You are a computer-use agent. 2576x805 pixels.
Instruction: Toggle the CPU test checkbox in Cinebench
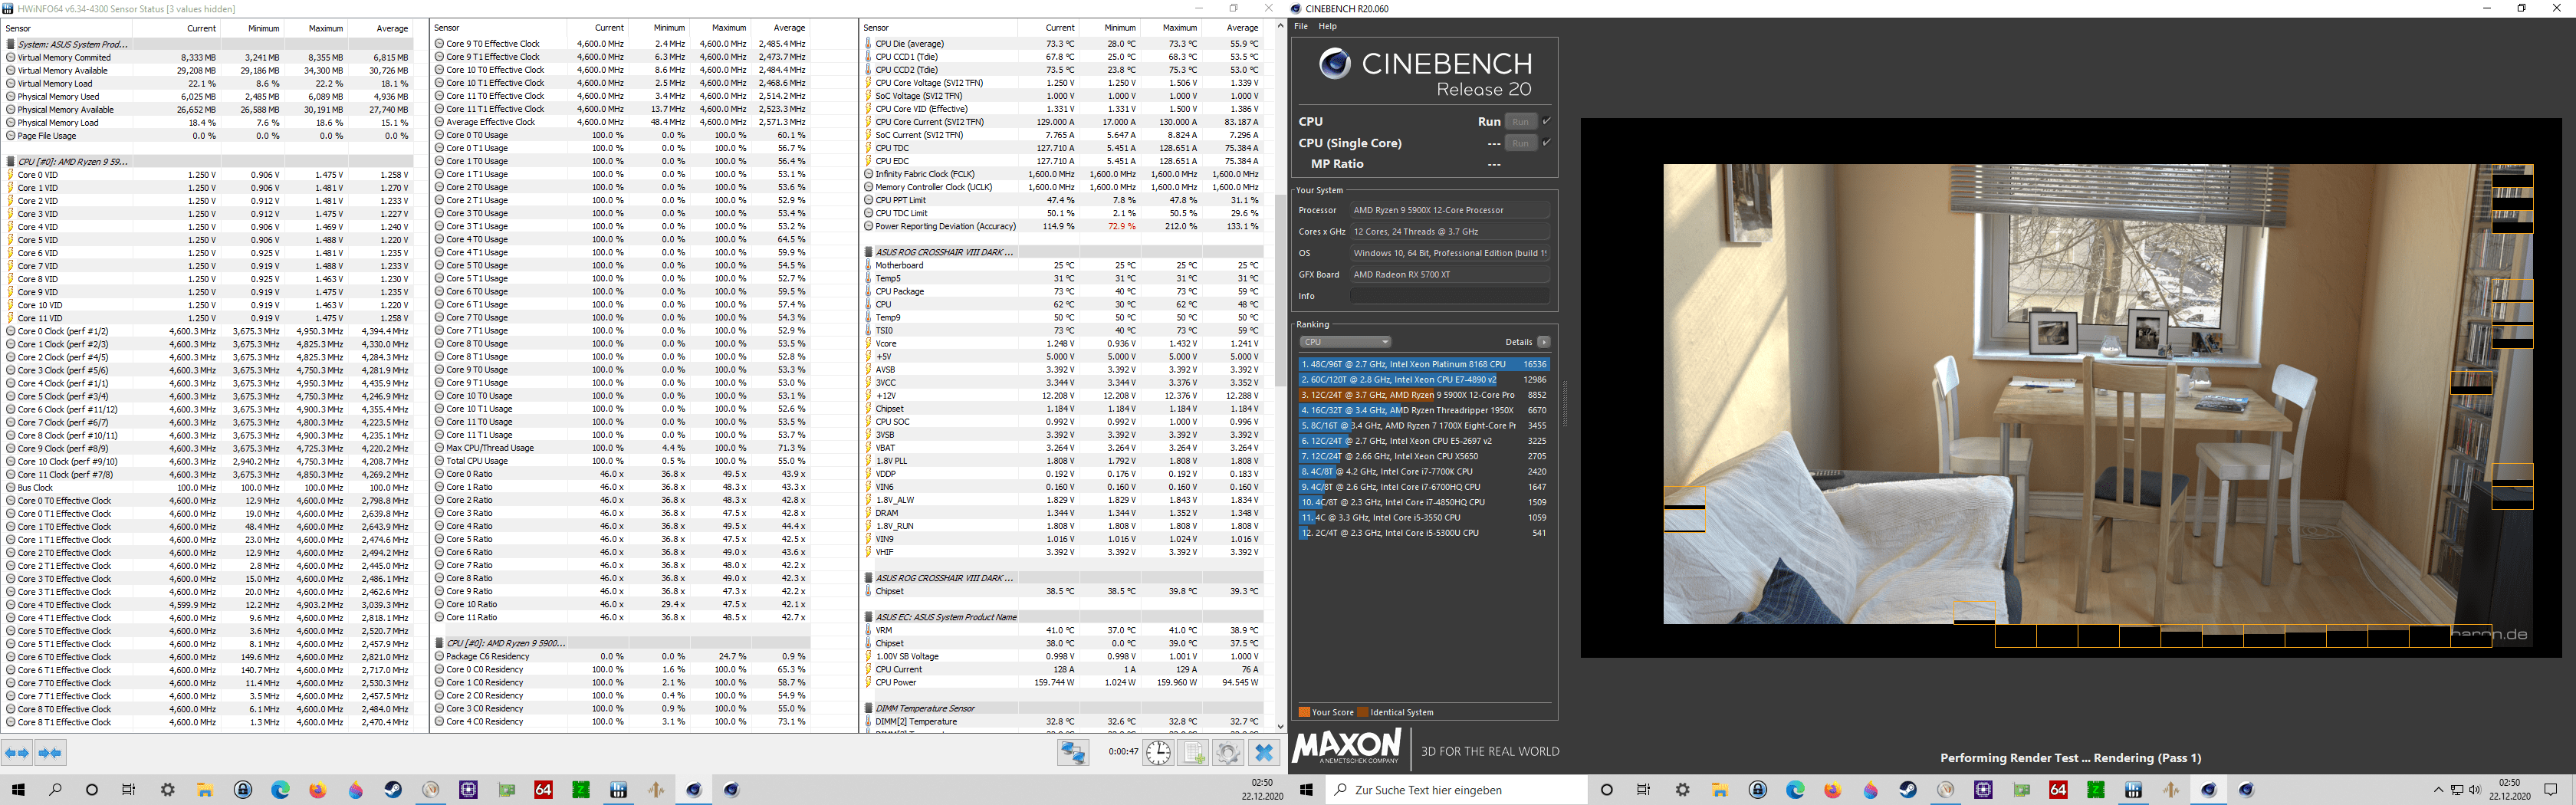tap(1546, 121)
